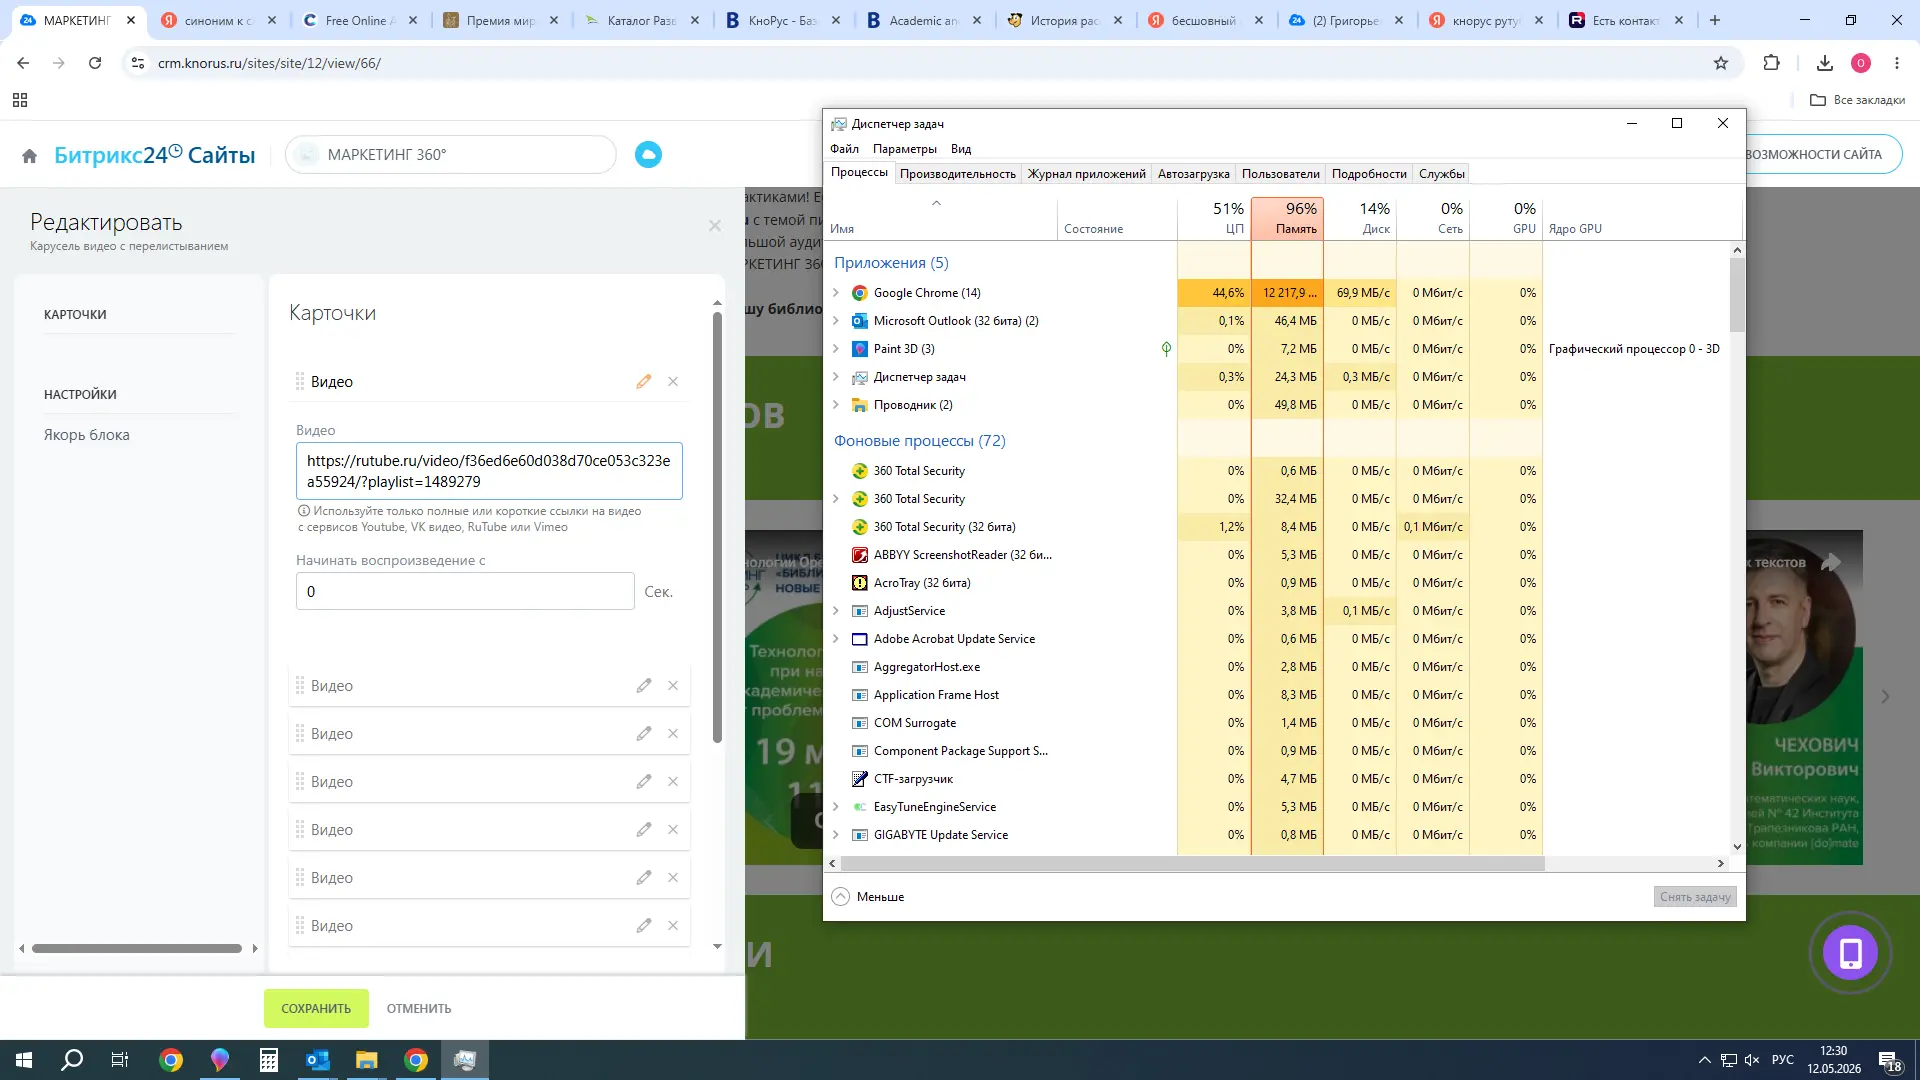
Task: Click the purple mobile phone widget icon
Action: coord(1850,953)
